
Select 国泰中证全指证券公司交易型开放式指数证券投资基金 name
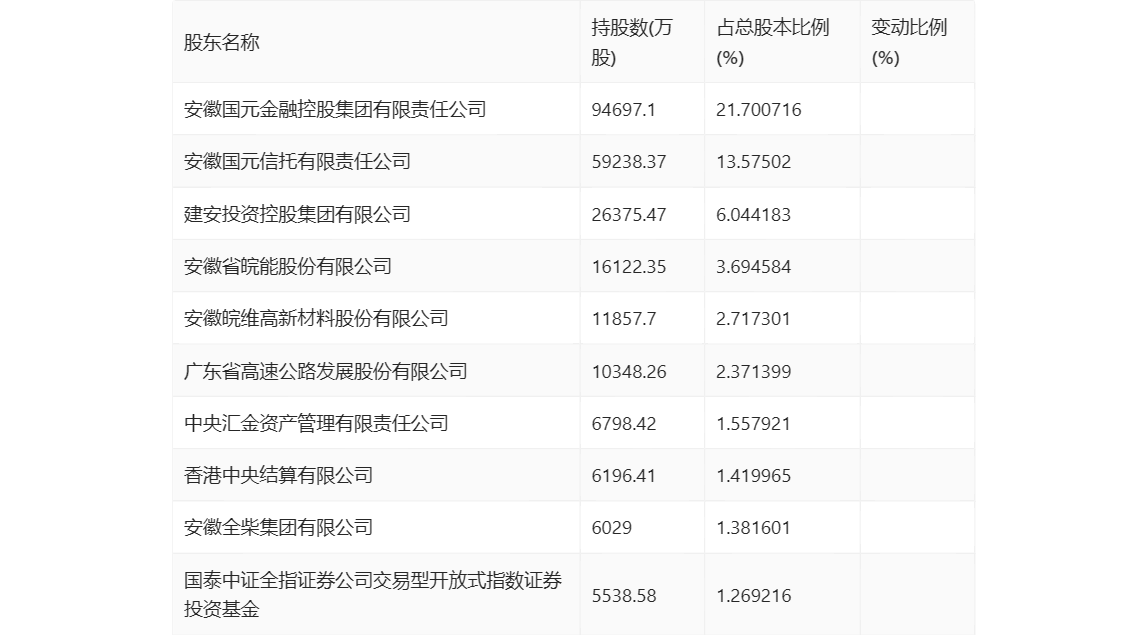coord(373,595)
